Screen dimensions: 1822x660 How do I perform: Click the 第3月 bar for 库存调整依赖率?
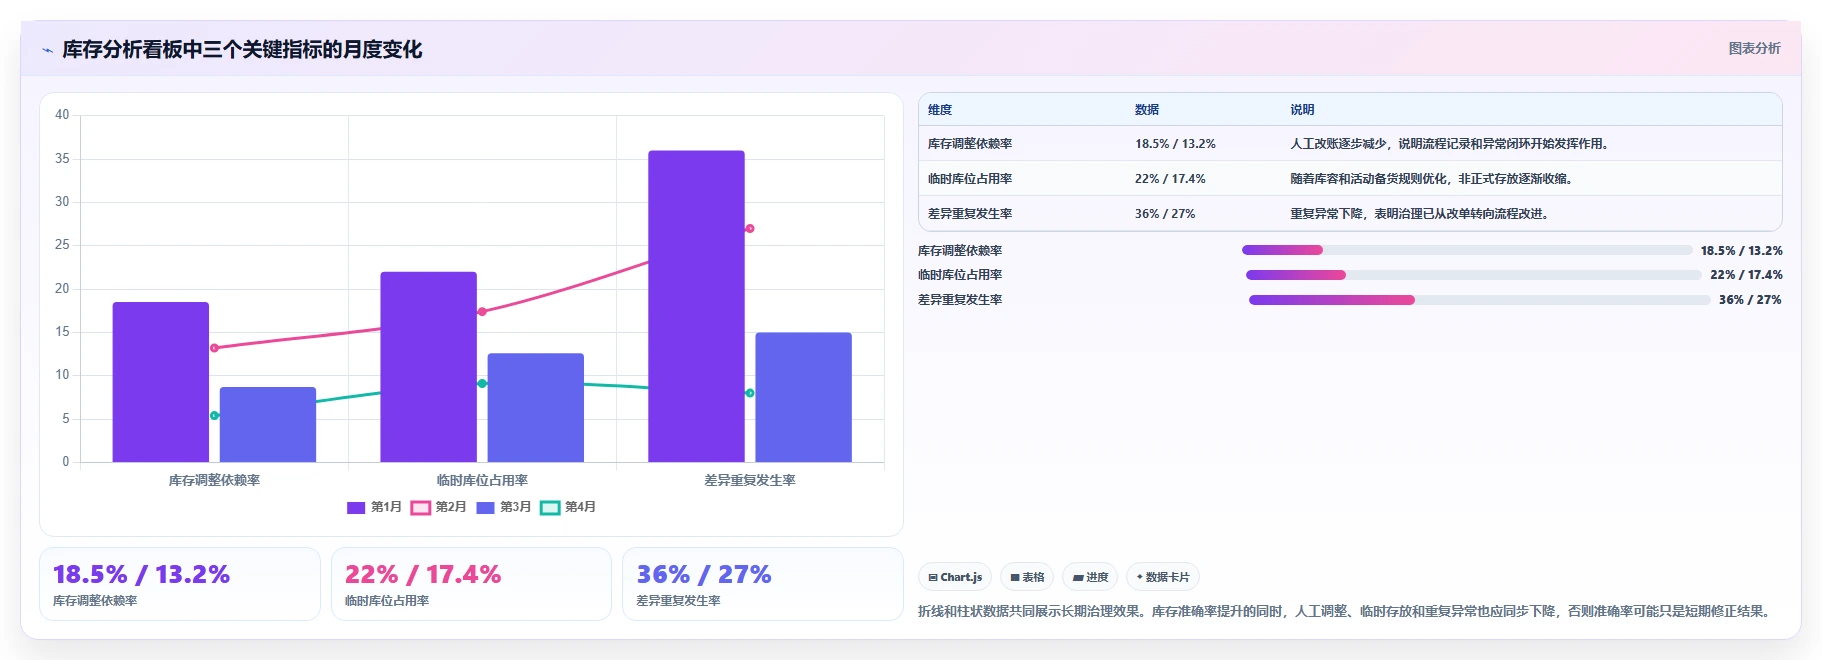tap(268, 425)
